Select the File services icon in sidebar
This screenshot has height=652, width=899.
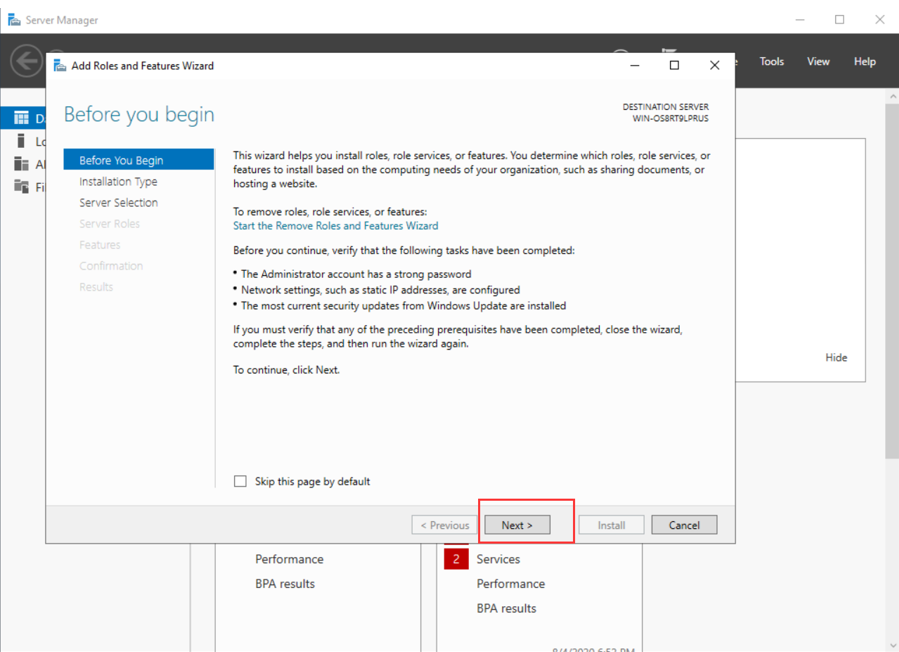(21, 186)
